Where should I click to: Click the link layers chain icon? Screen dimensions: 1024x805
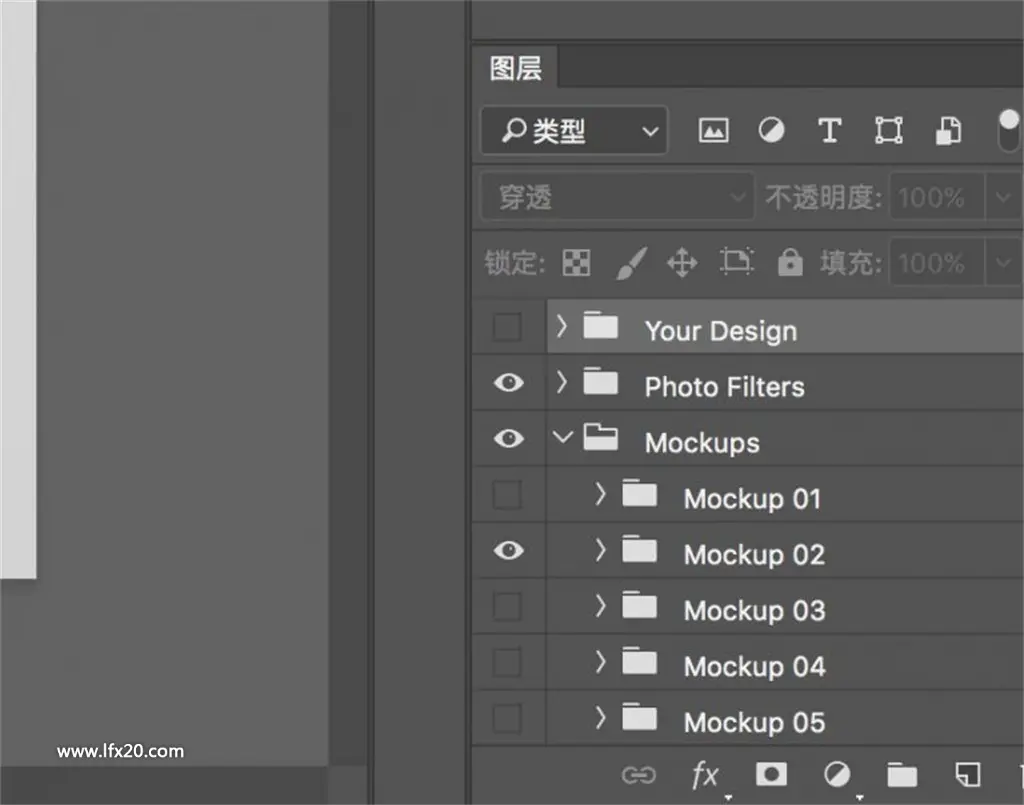pos(638,775)
